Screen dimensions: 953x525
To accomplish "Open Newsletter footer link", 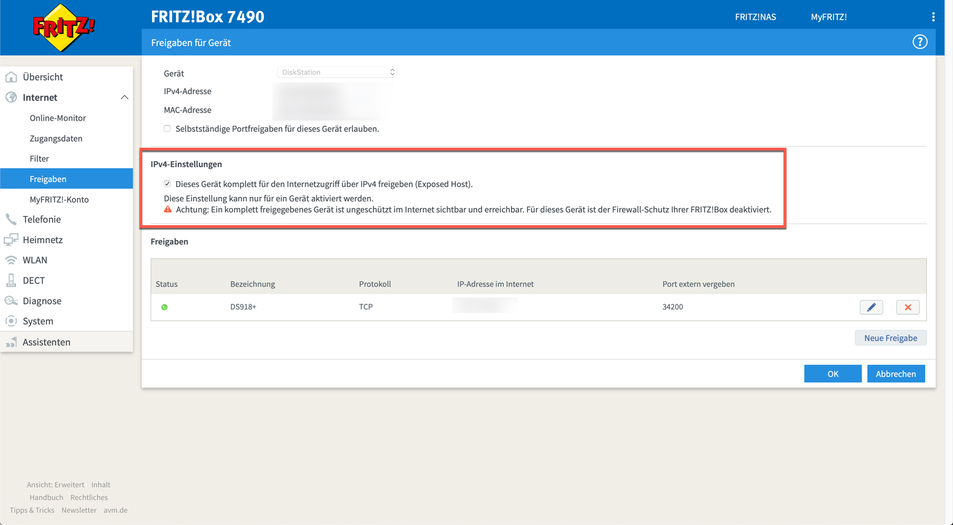I will point(79,510).
